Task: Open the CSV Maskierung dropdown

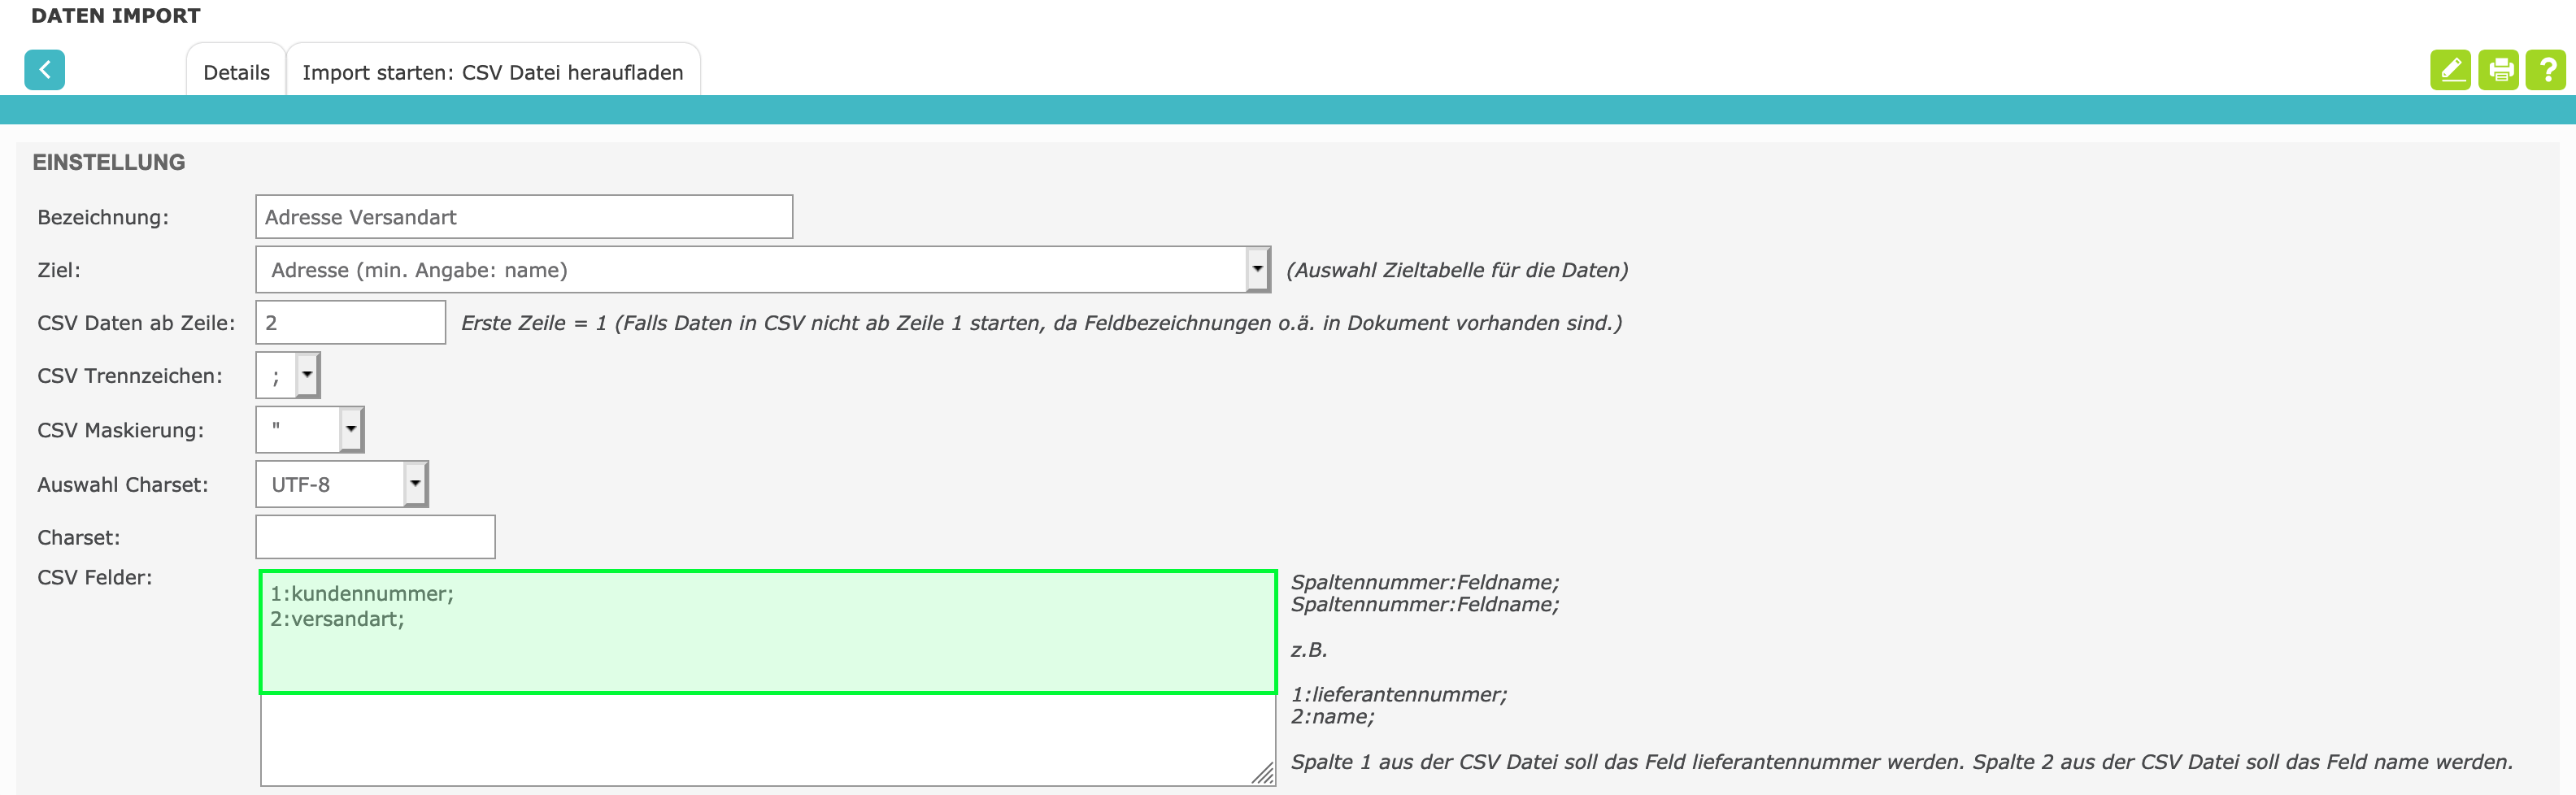Action: [x=350, y=430]
